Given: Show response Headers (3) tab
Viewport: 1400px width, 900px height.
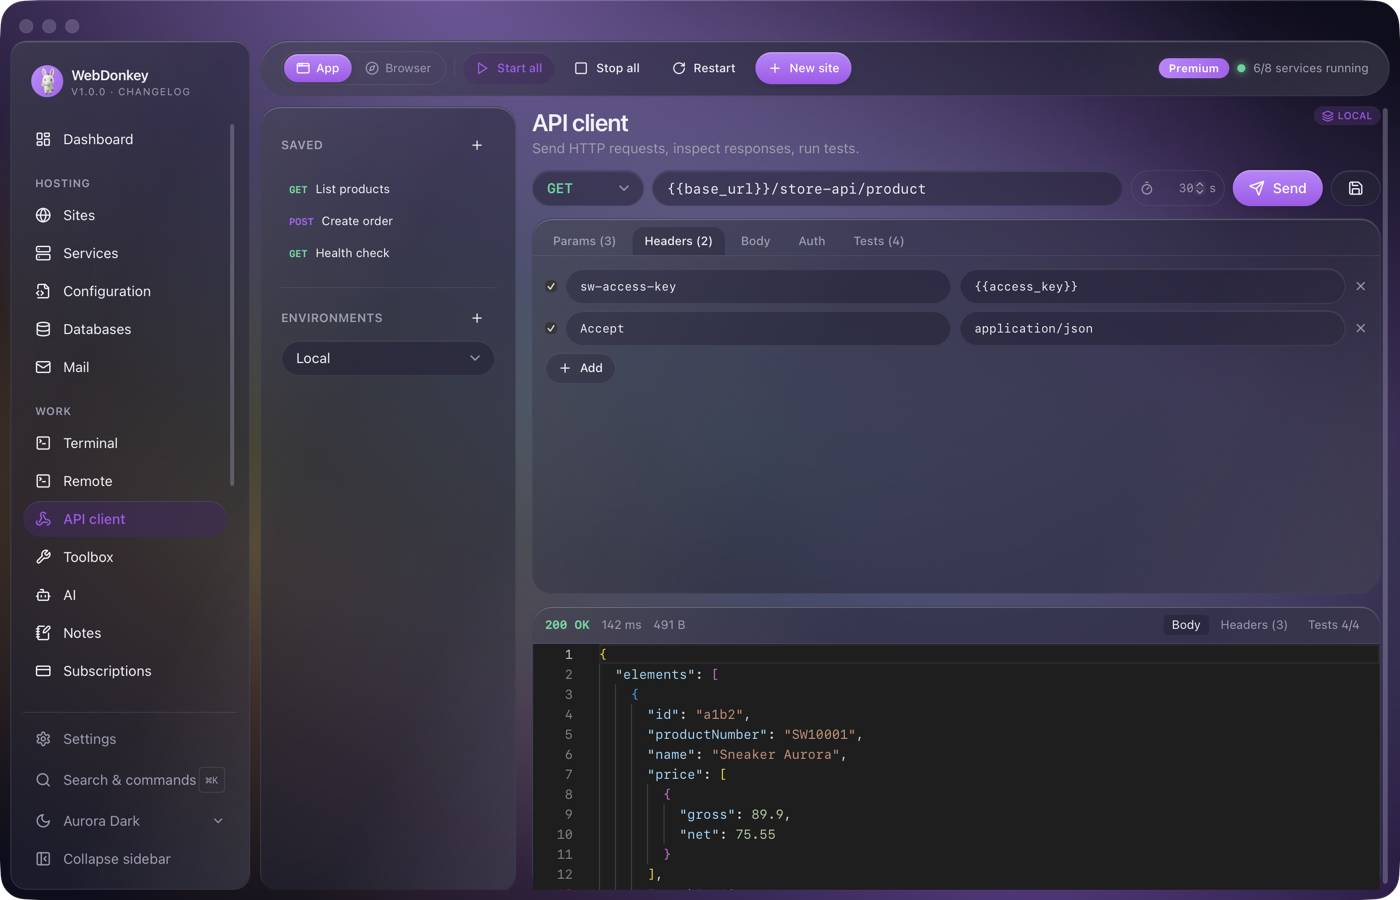Looking at the screenshot, I should tap(1254, 625).
